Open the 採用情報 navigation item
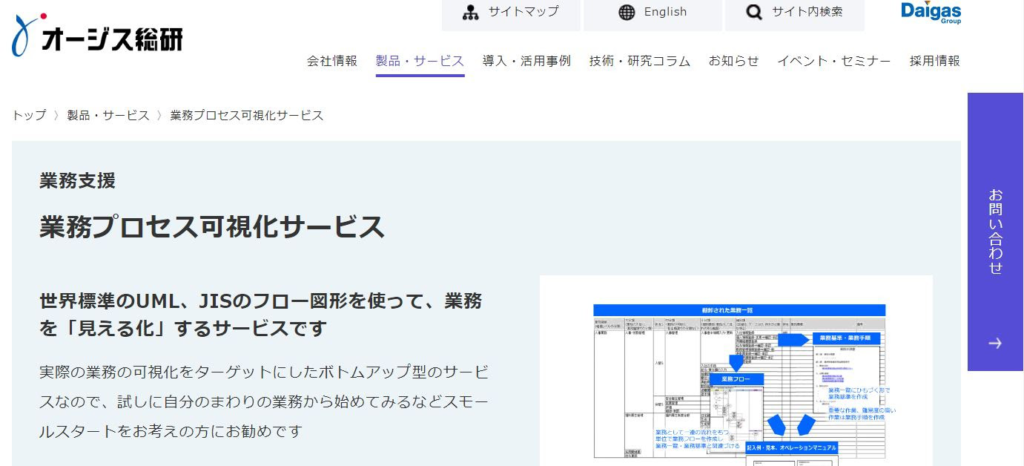 [x=934, y=61]
